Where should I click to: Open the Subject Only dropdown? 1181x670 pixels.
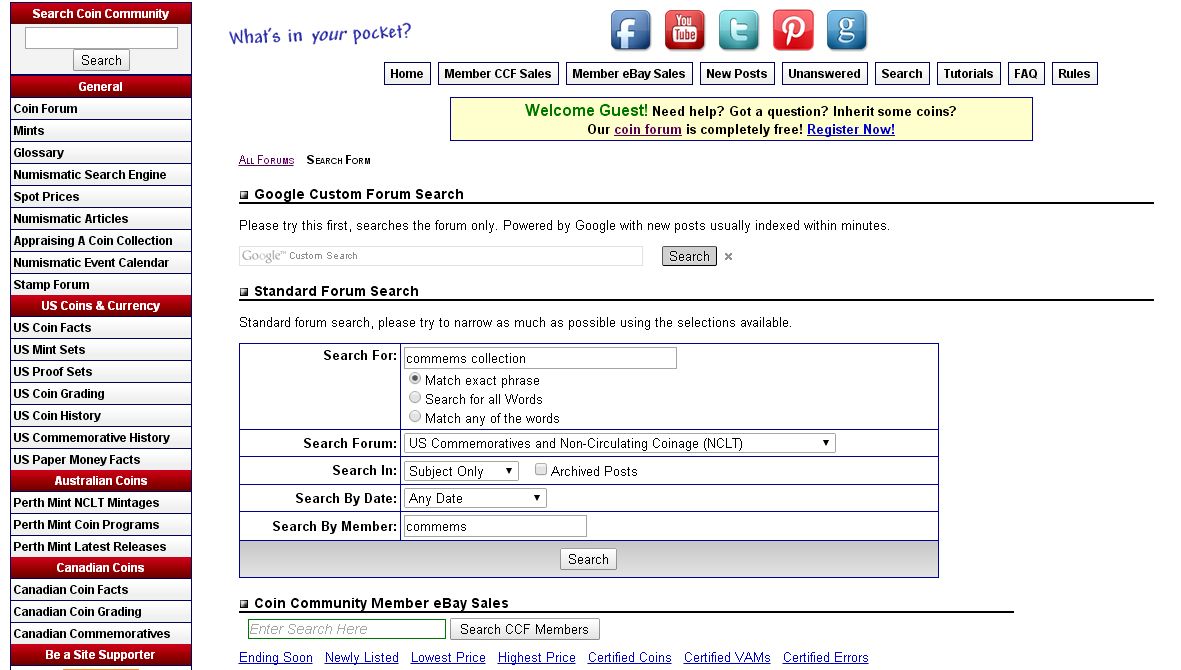[x=461, y=471]
